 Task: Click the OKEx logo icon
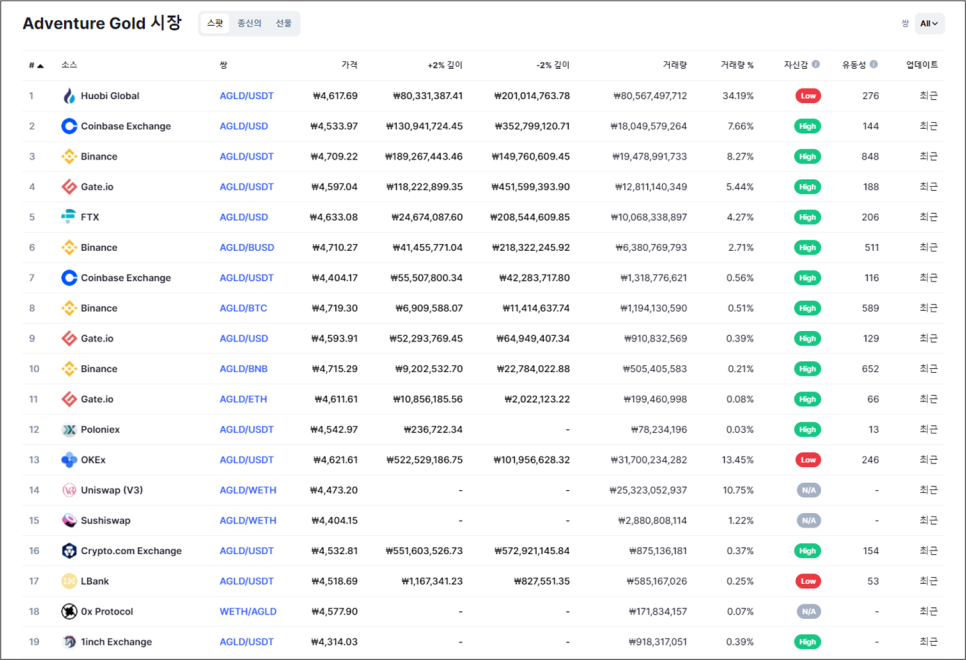pyautogui.click(x=69, y=460)
